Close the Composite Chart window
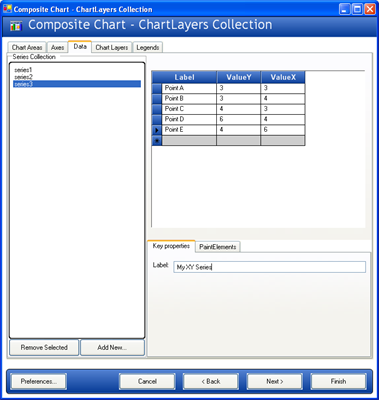Screen dimensions: 379x400 click(369, 9)
